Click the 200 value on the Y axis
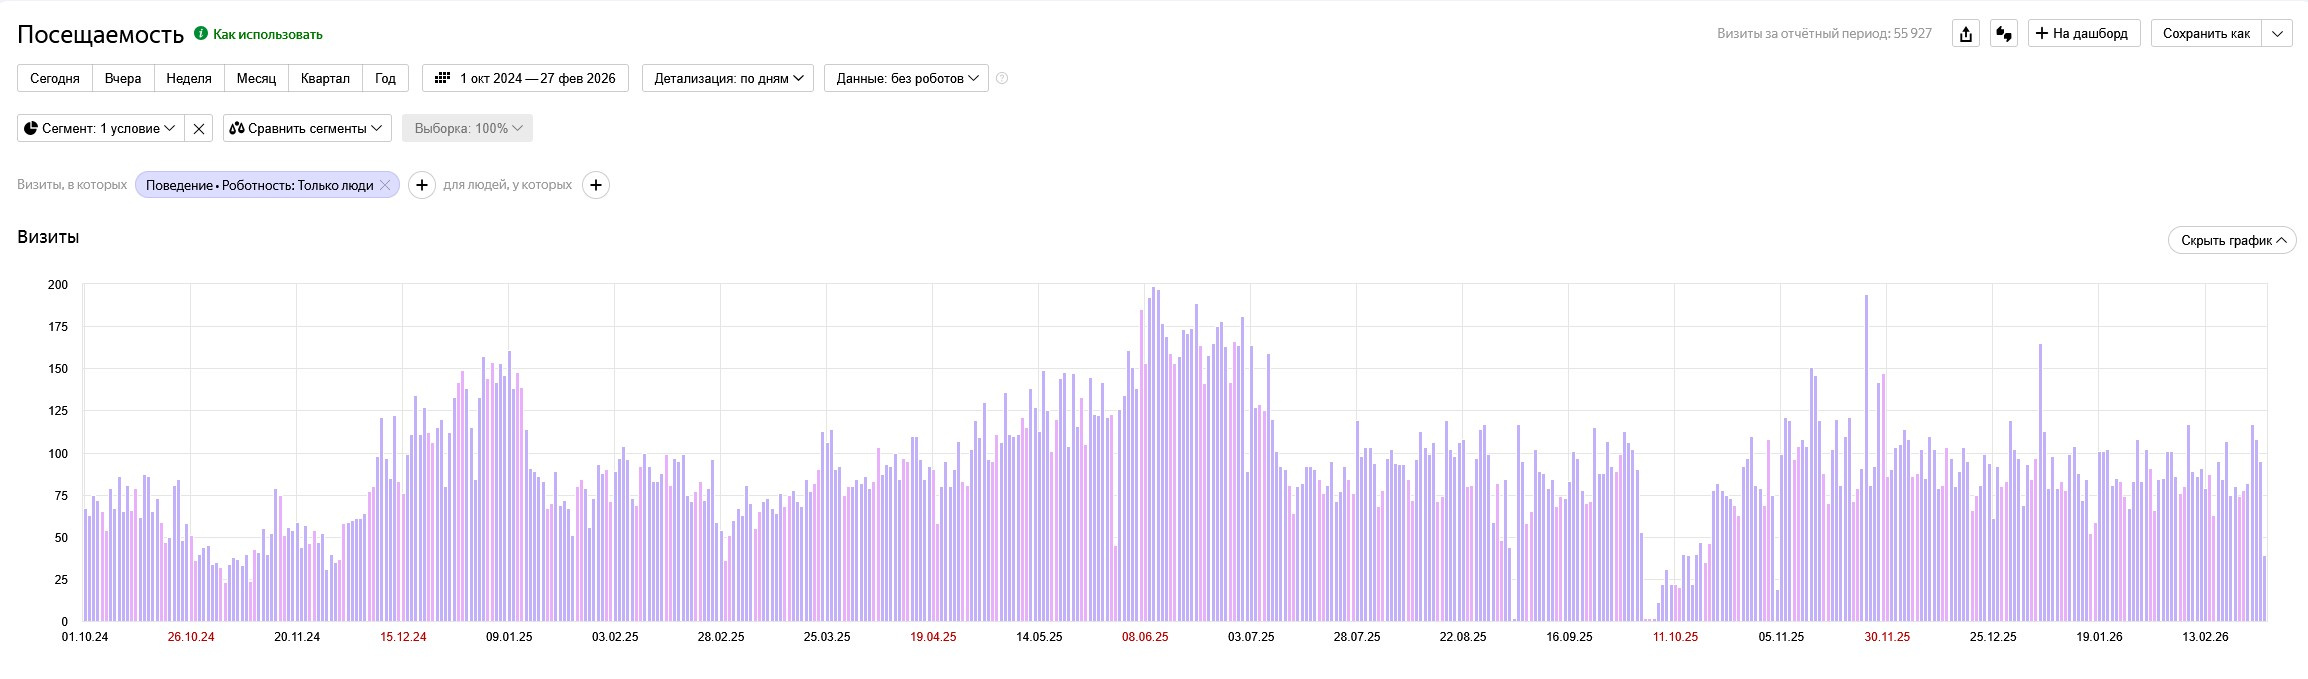2308x679 pixels. tap(58, 285)
